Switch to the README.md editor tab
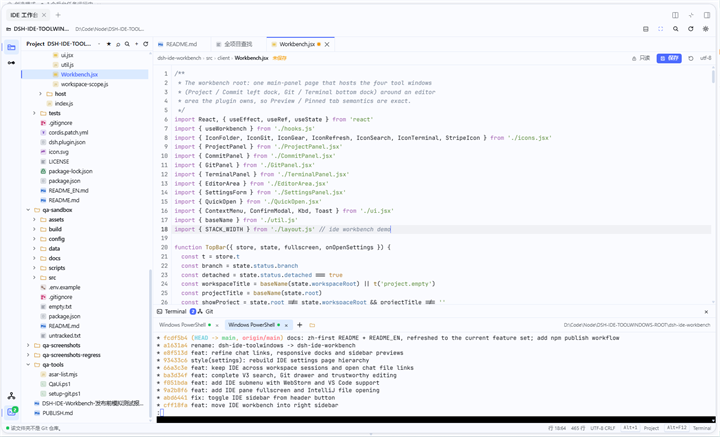This screenshot has width=720, height=437. [181, 45]
